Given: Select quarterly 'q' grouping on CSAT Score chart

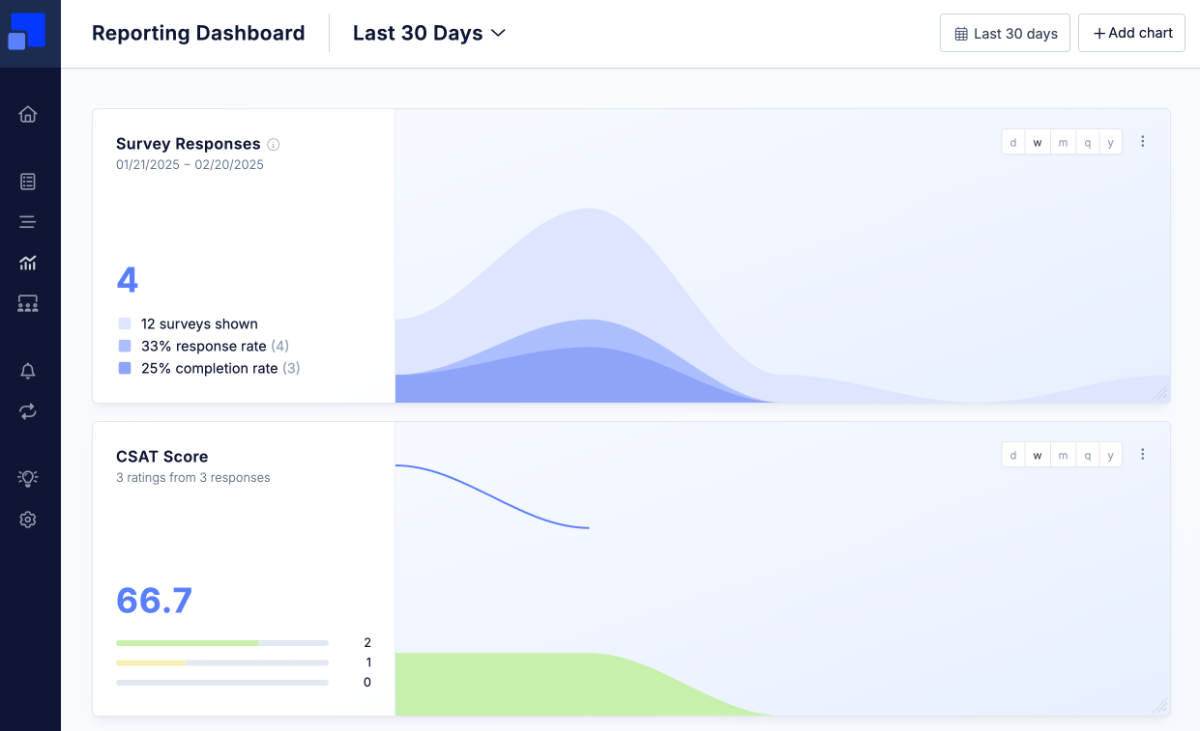Looking at the screenshot, I should (1087, 455).
